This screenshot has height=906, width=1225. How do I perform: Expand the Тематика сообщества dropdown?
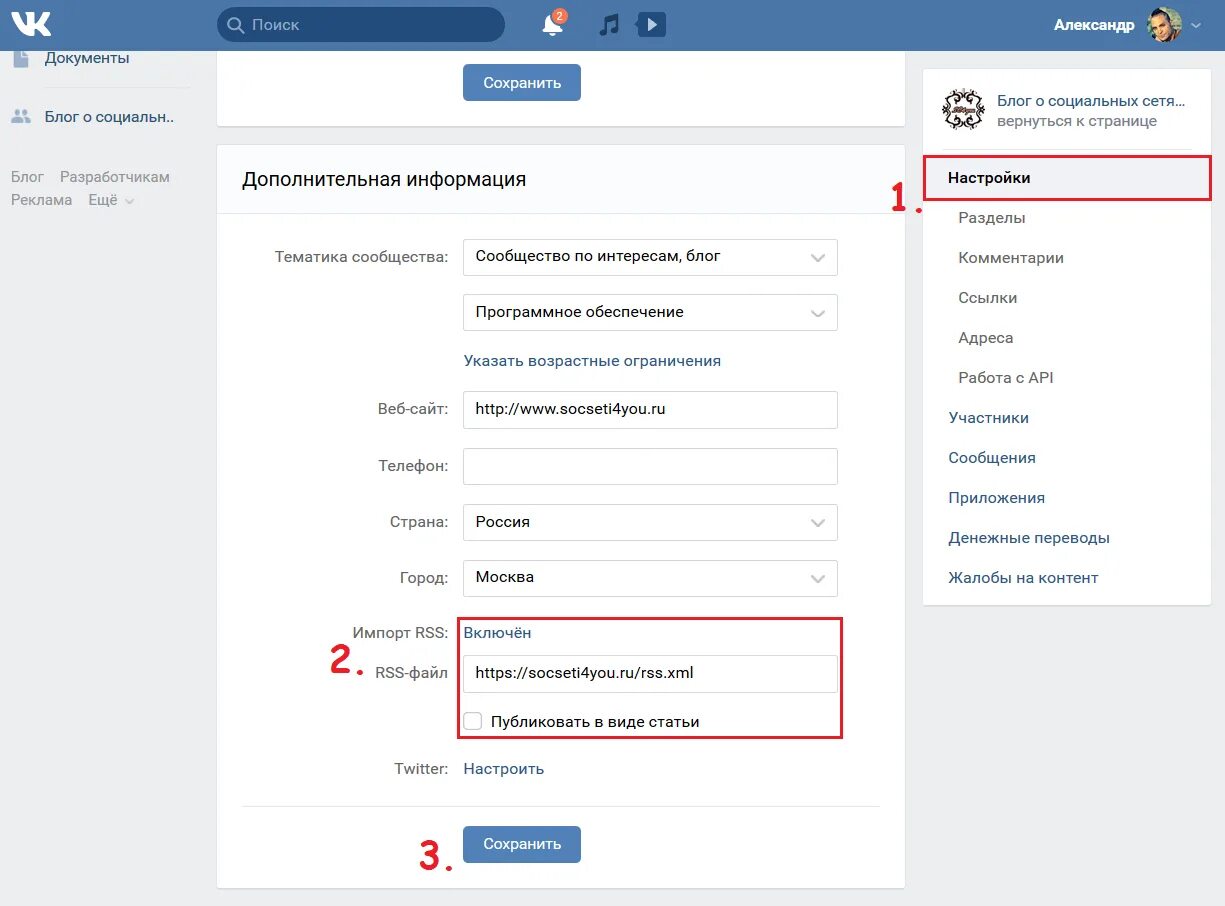coord(650,257)
